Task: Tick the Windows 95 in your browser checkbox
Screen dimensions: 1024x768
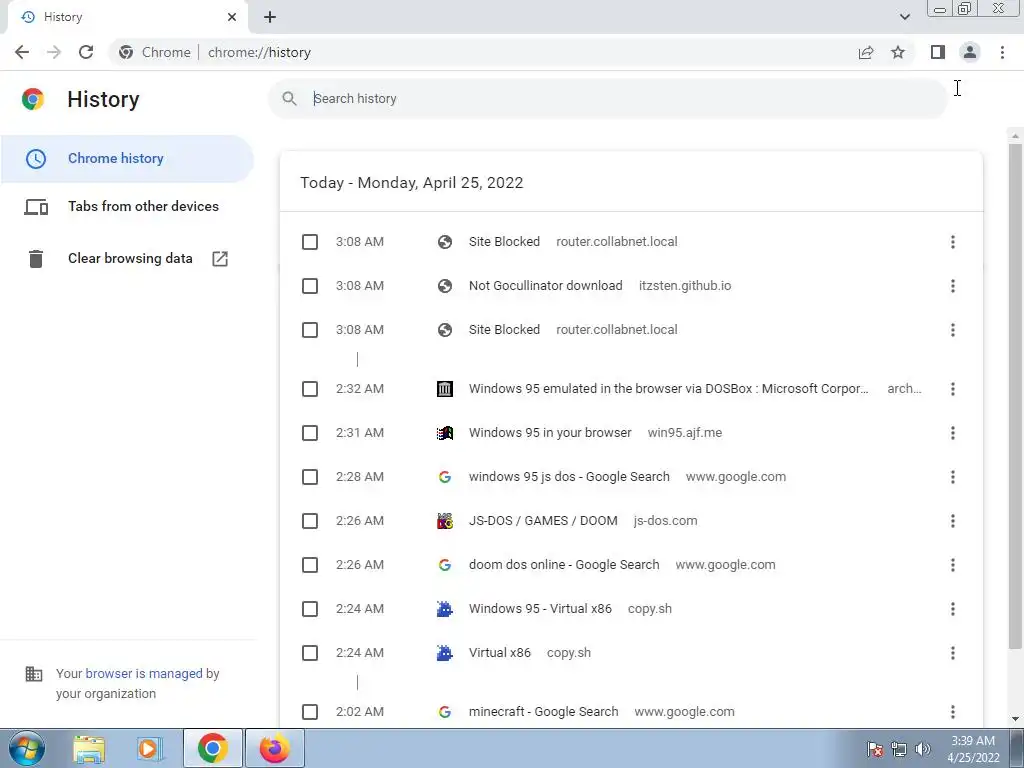Action: (x=310, y=433)
